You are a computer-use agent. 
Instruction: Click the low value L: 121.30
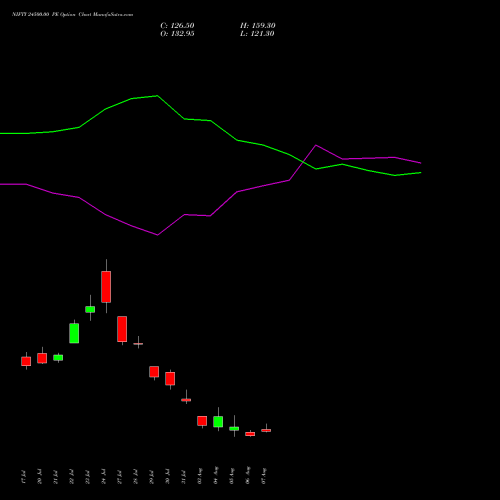(x=257, y=34)
